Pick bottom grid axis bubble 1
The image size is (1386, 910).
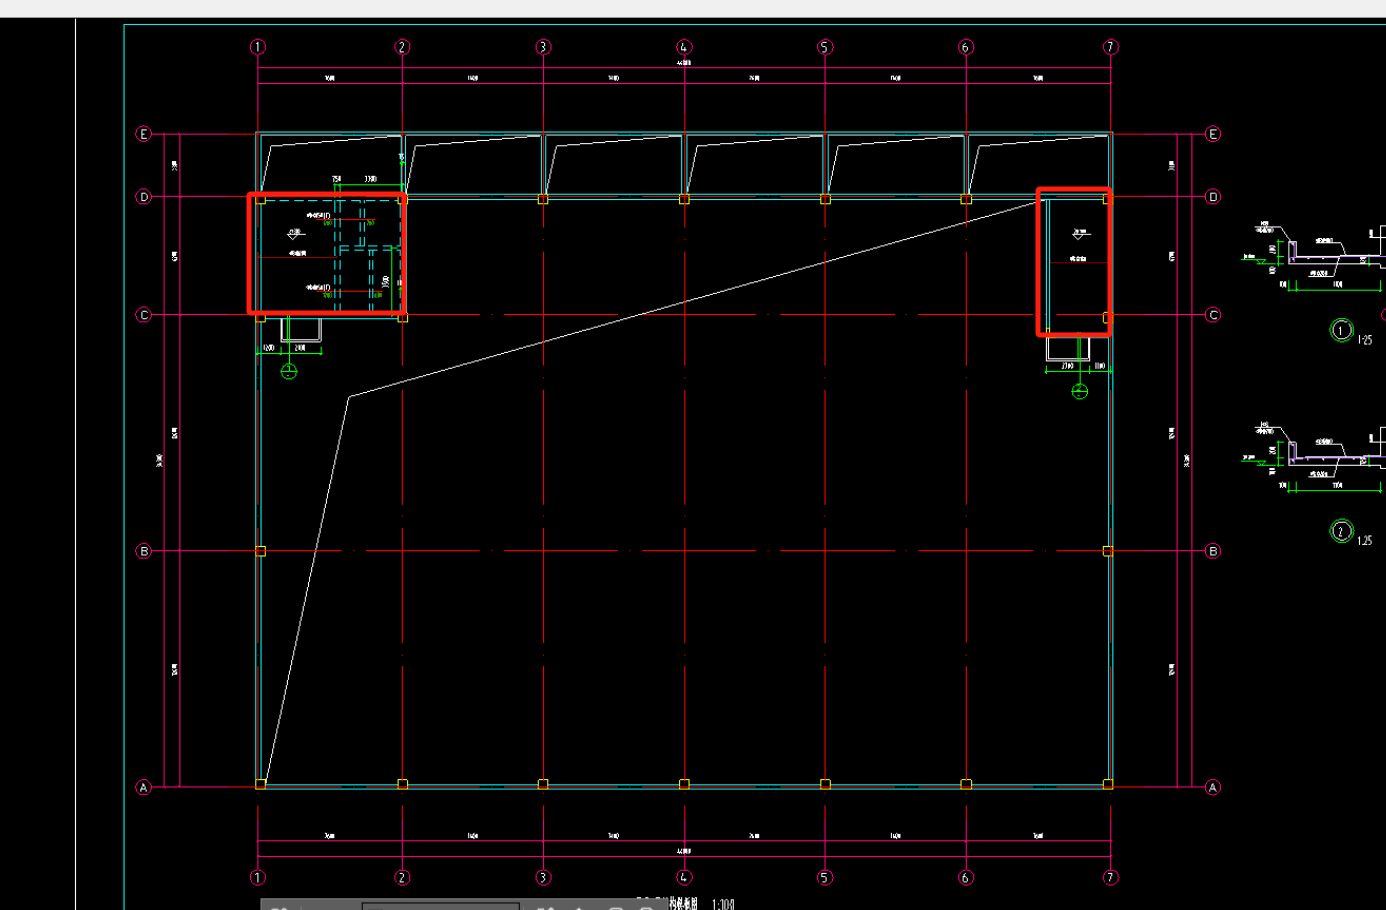tap(258, 877)
